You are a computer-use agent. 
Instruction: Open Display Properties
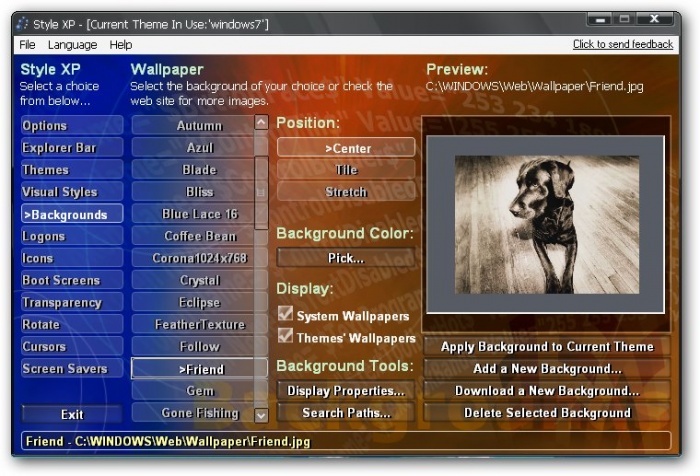[346, 391]
